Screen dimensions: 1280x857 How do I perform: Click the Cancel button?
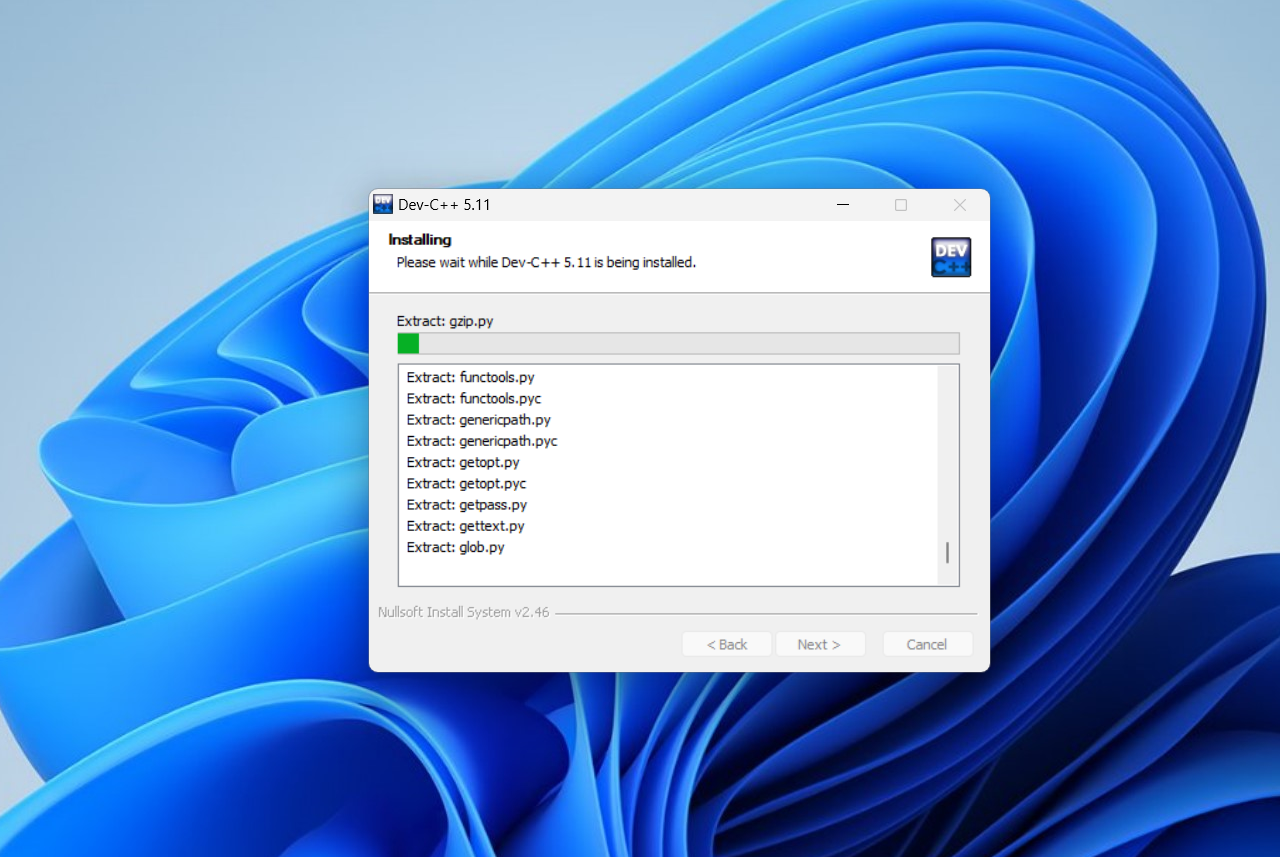927,644
